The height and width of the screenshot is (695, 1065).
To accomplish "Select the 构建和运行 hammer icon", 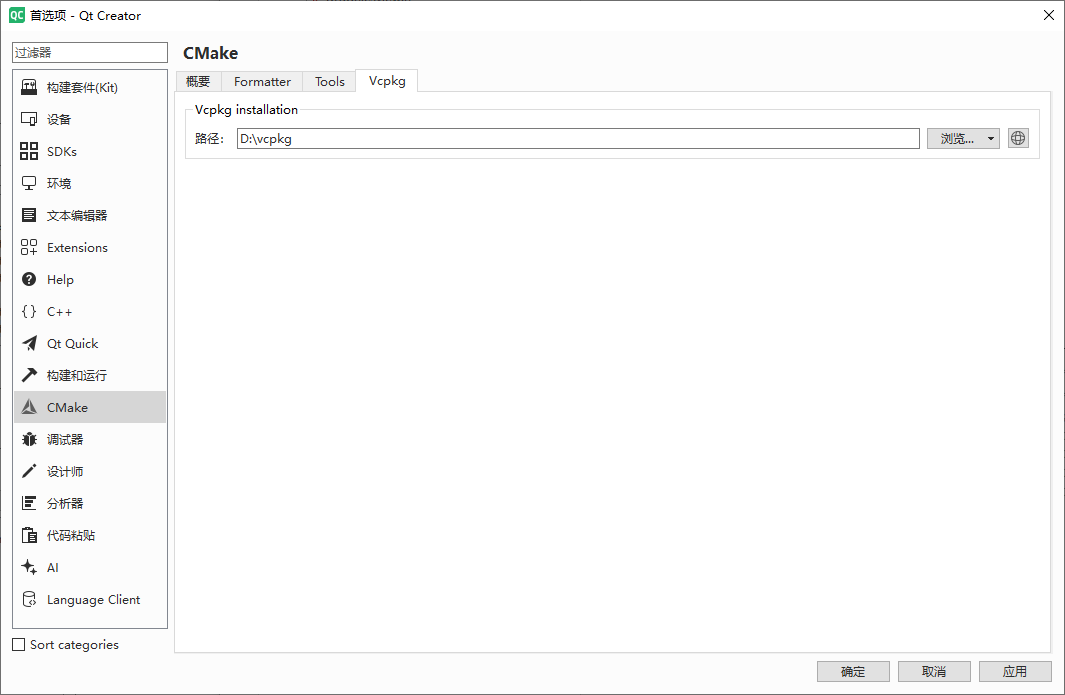I will pyautogui.click(x=29, y=376).
